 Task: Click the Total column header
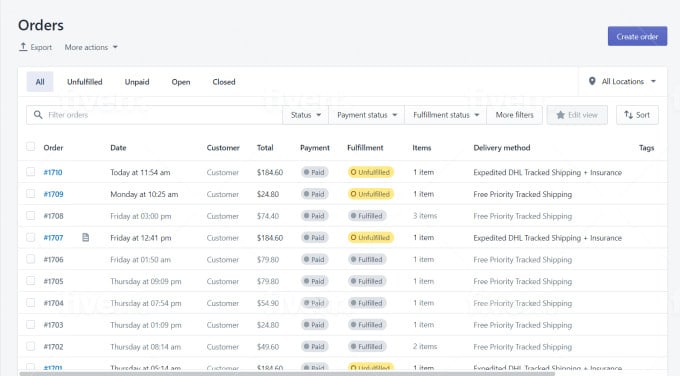tap(265, 147)
